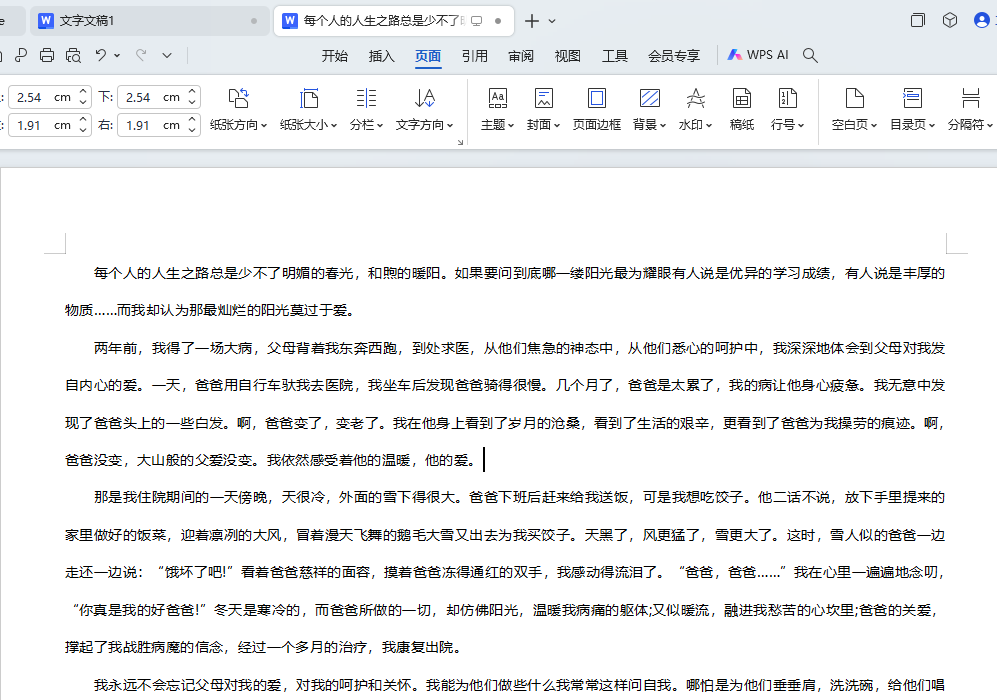Click the undo arrow icon

100,55
